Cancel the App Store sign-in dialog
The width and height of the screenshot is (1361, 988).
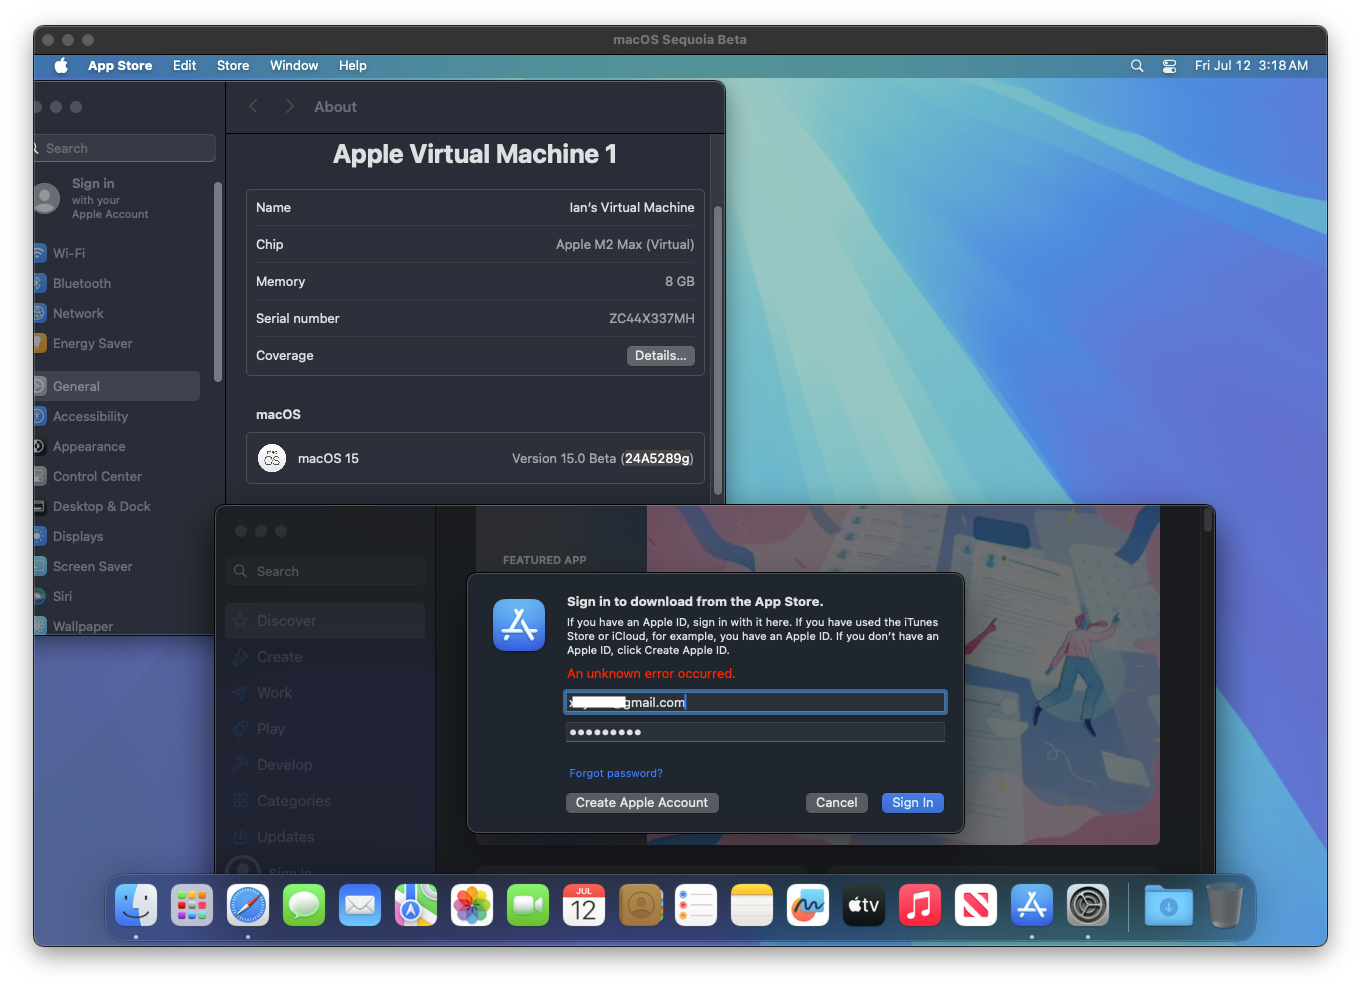tap(836, 803)
